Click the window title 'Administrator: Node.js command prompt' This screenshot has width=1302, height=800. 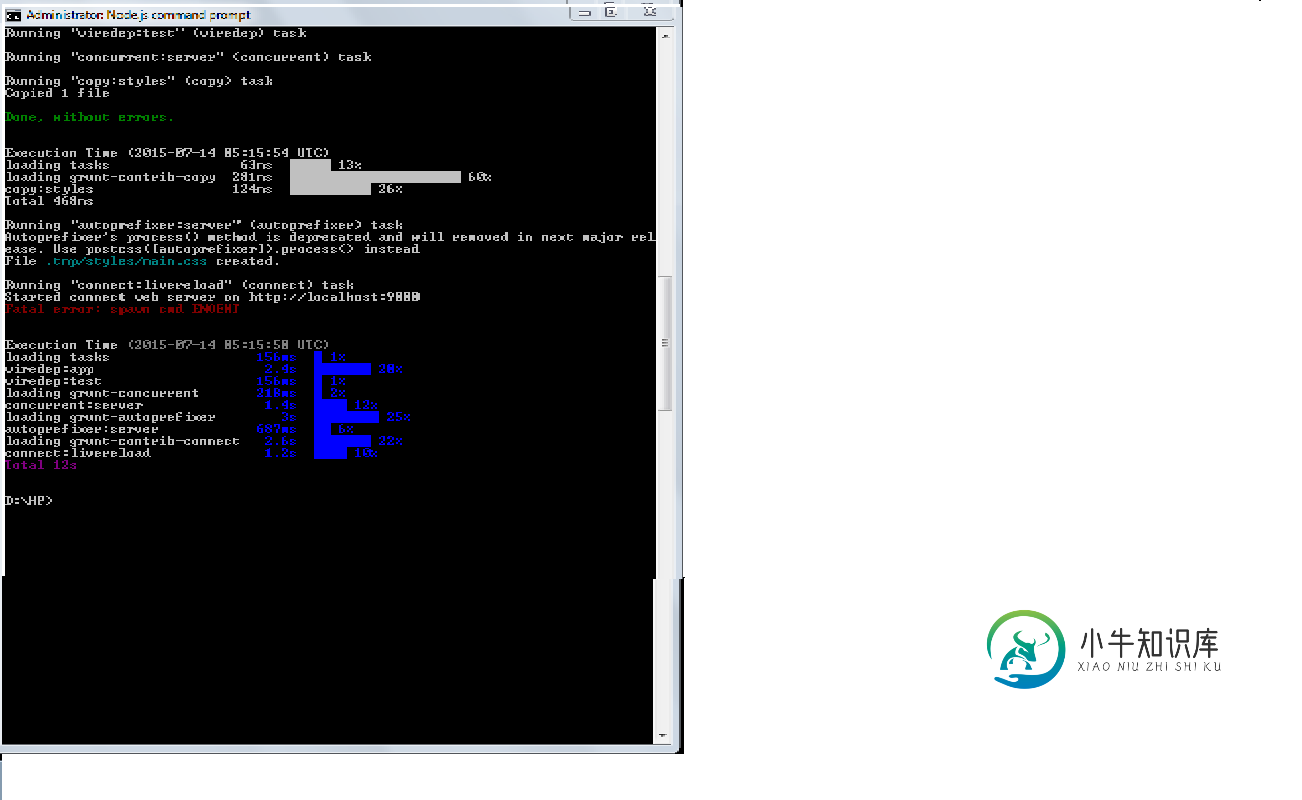coord(138,15)
